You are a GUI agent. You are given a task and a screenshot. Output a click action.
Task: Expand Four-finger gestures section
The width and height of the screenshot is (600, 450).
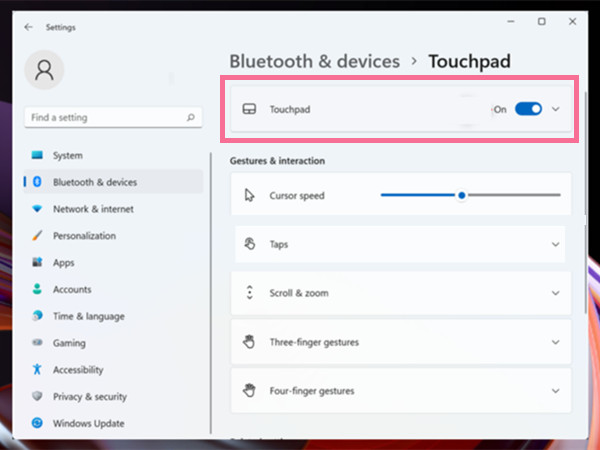coord(556,391)
